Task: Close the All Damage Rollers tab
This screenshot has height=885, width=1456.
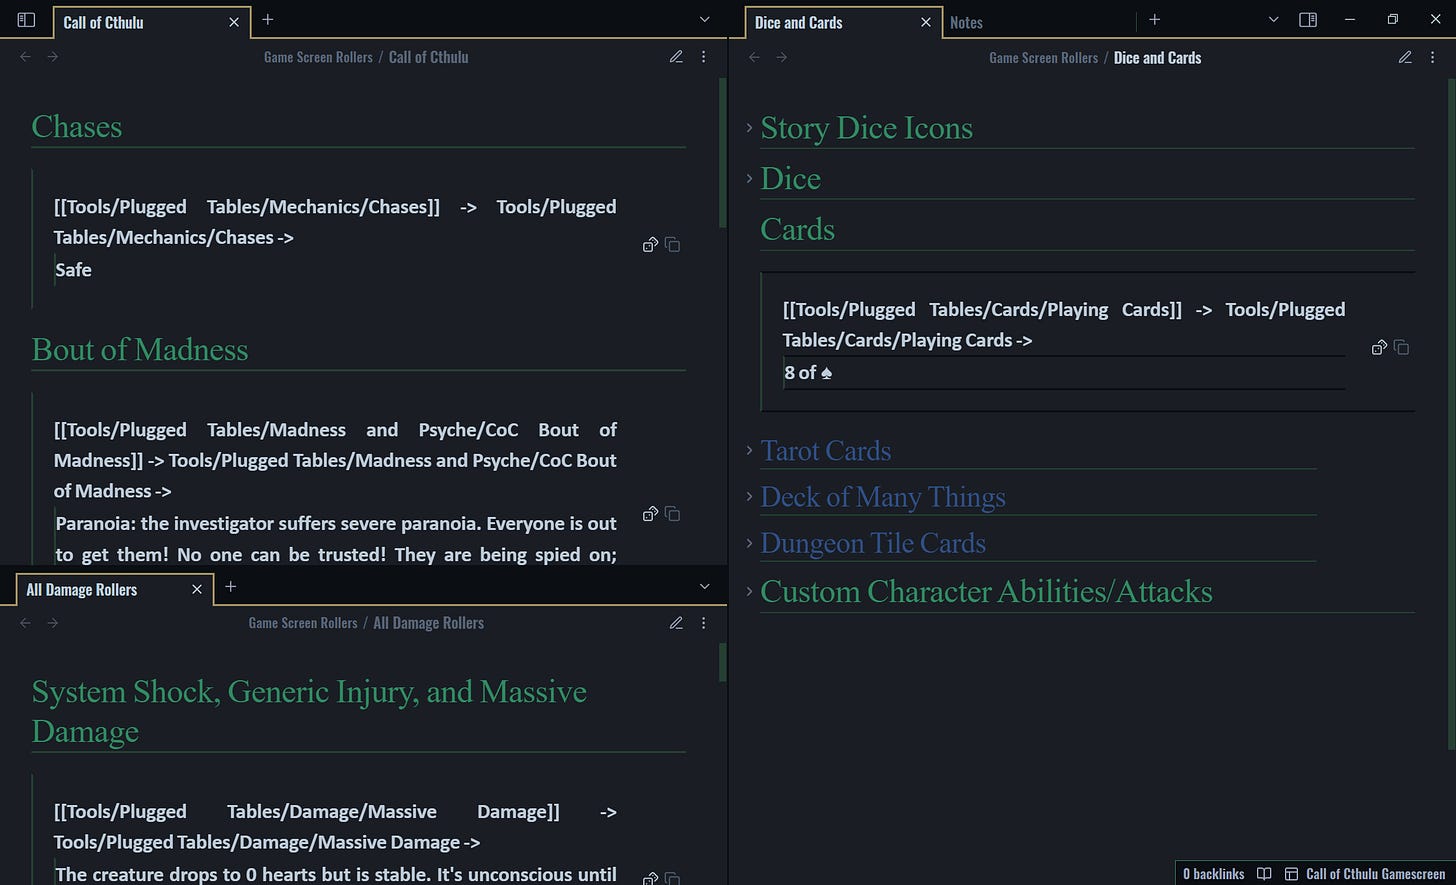Action: point(197,589)
